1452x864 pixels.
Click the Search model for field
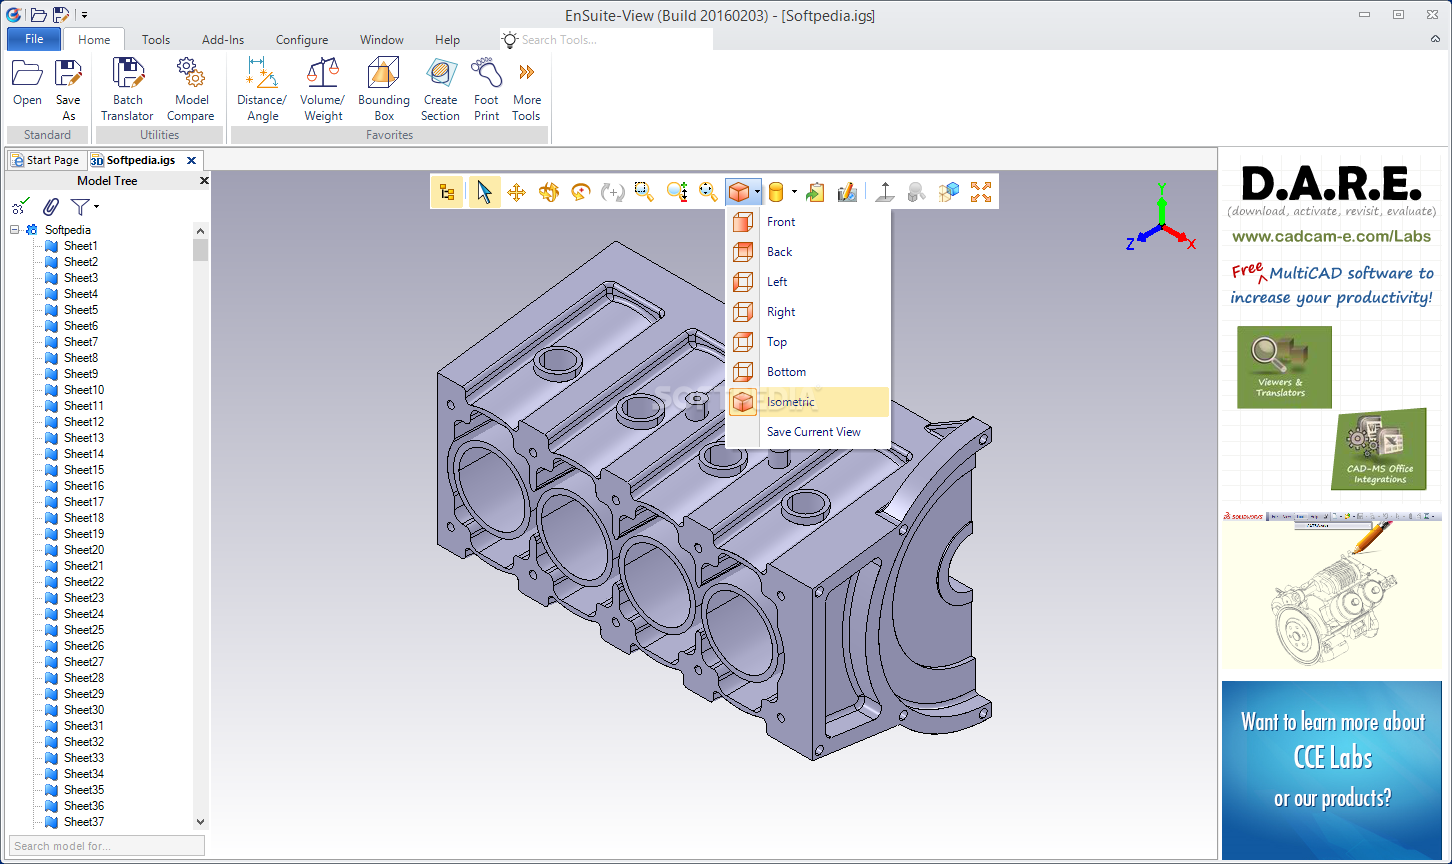tap(107, 846)
